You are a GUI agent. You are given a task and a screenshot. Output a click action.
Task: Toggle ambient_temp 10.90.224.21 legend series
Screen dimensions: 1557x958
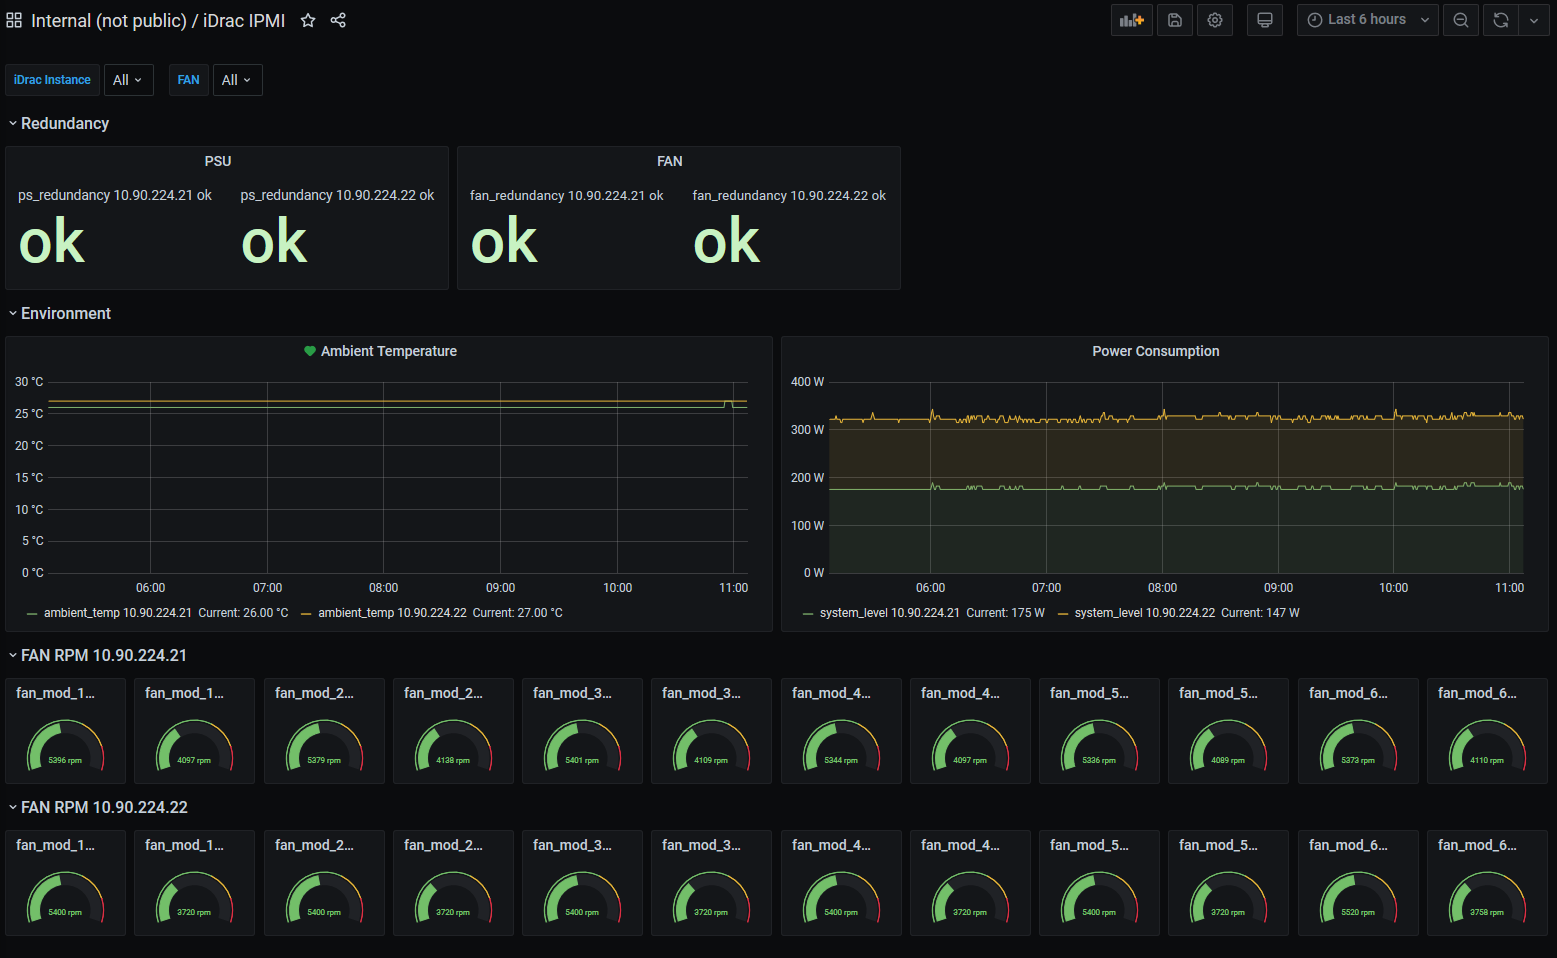click(117, 613)
